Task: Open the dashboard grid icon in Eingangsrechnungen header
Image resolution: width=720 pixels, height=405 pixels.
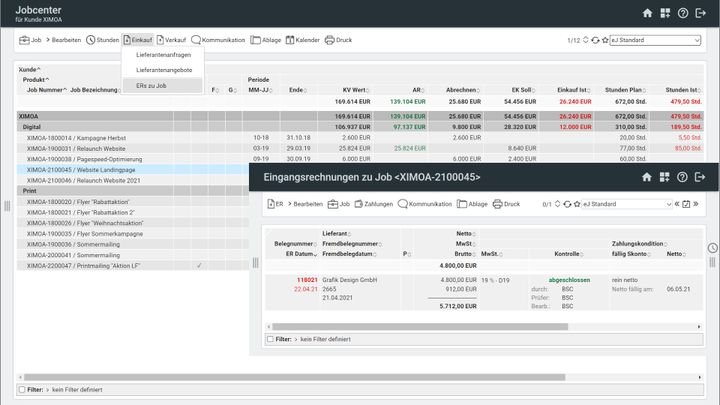Action: pyautogui.click(x=665, y=177)
